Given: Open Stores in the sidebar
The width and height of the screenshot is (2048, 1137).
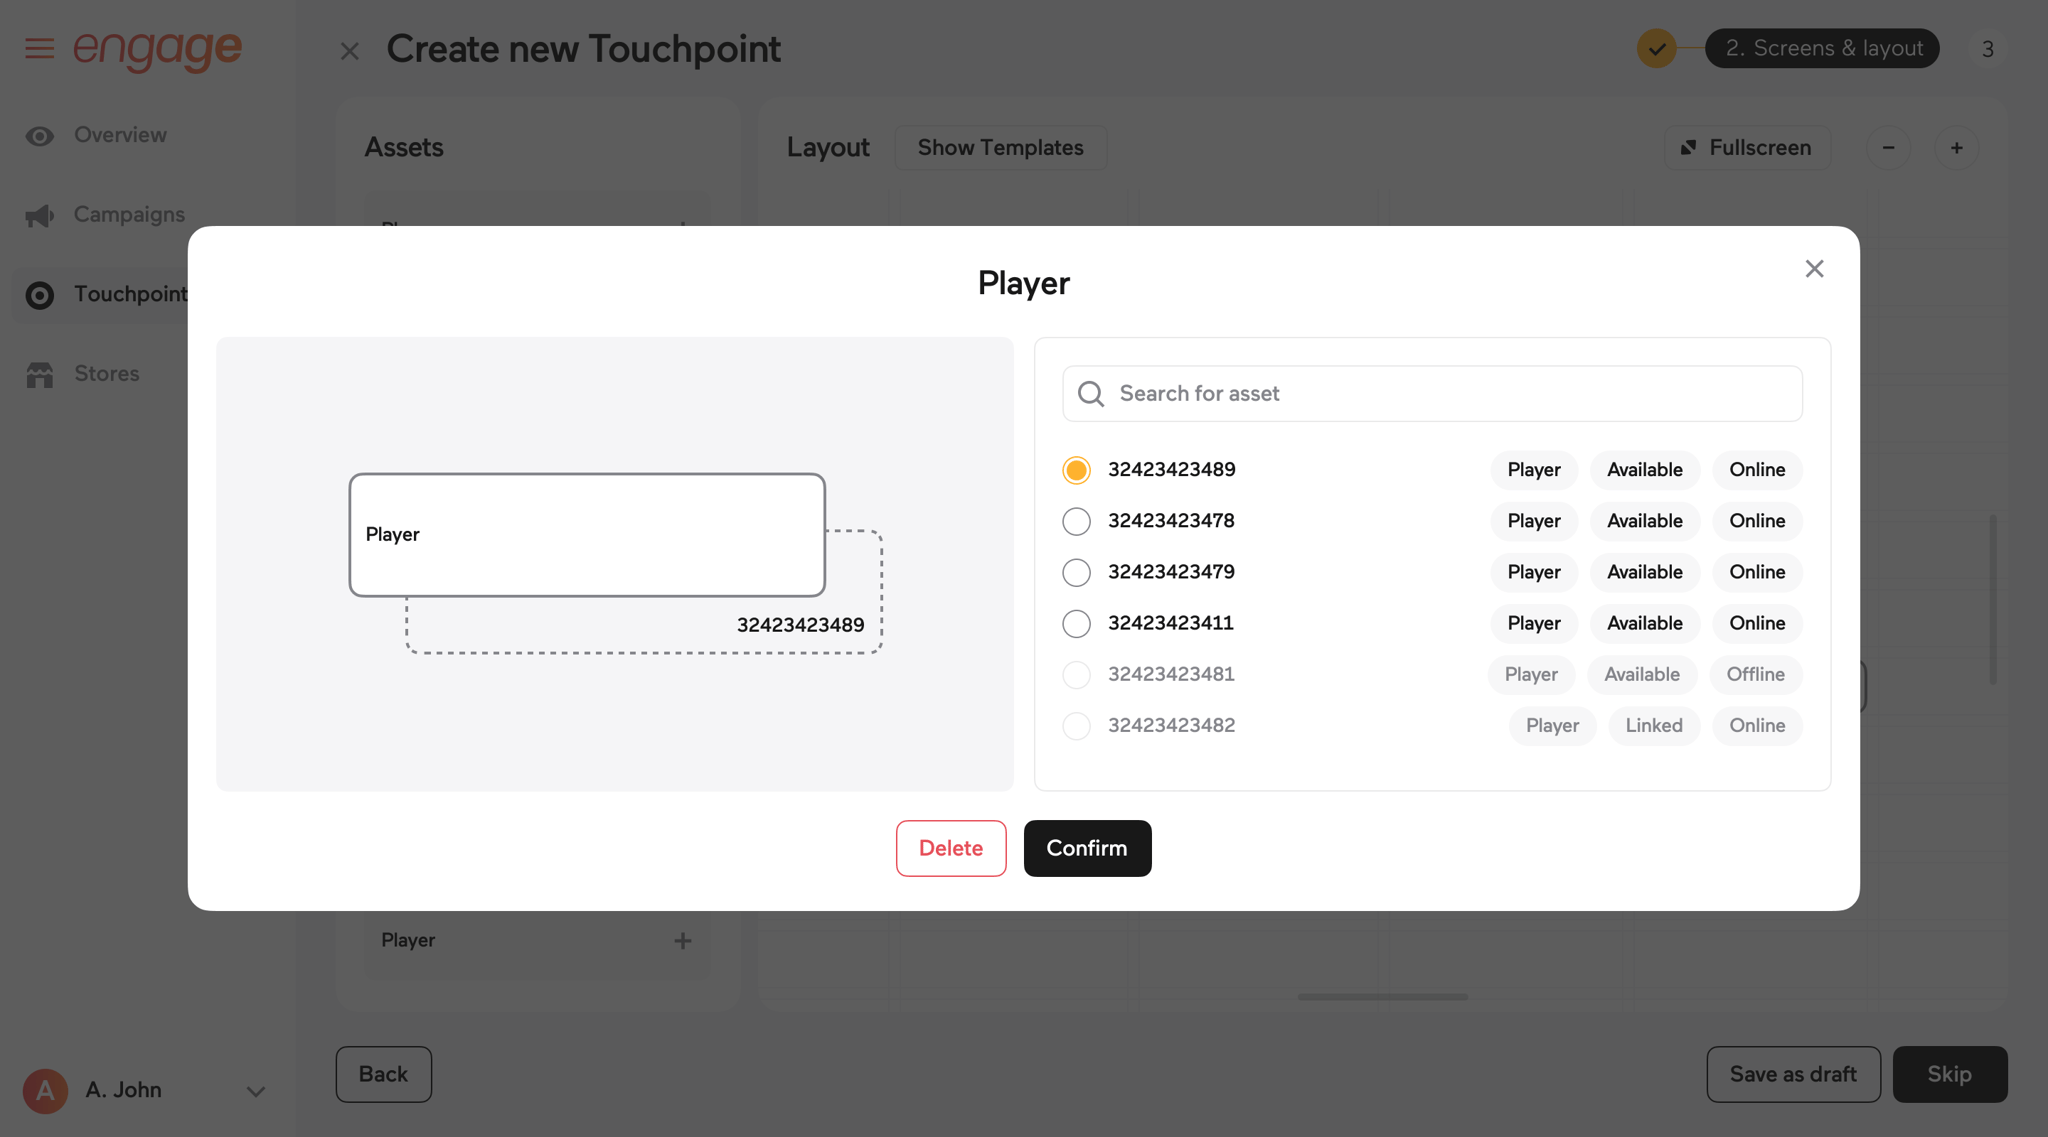Looking at the screenshot, I should (x=106, y=373).
